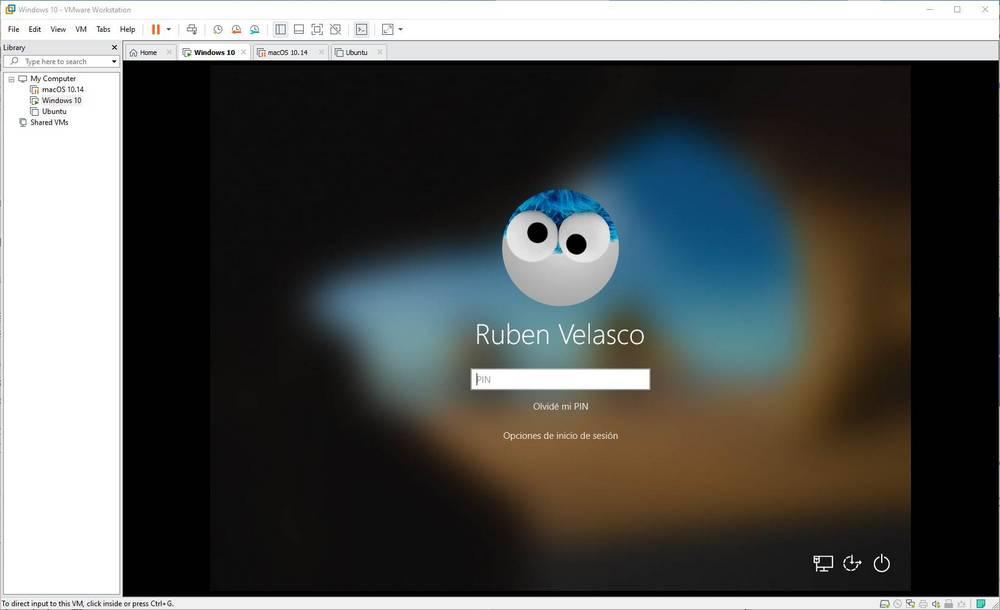Screen dimensions: 1000x610
Task: Open the power options dropdown arrow beside Pause
Action: tap(168, 29)
